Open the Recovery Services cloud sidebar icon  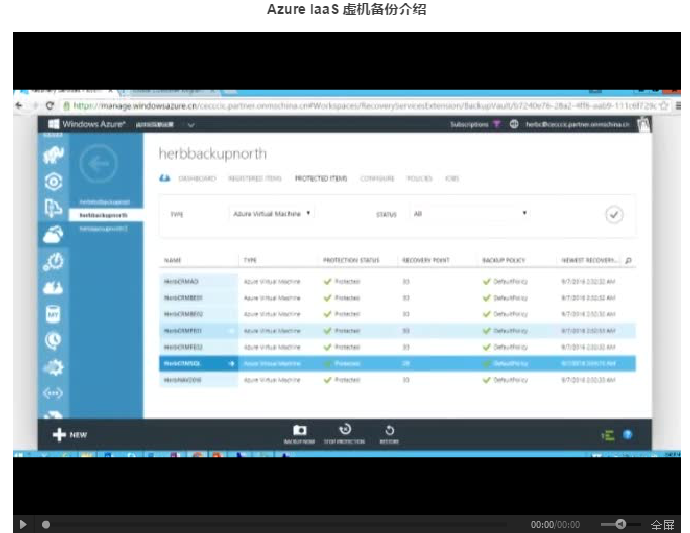[x=53, y=234]
